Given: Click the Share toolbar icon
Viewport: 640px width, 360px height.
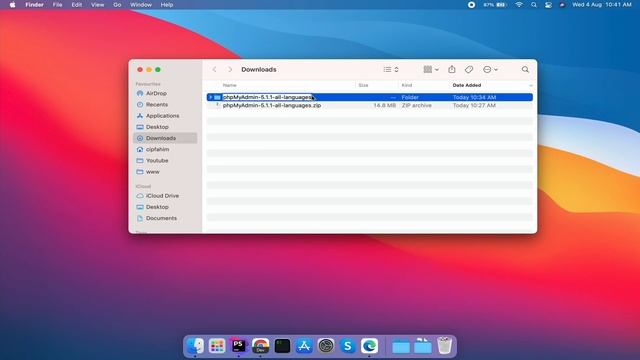Looking at the screenshot, I should click(x=452, y=69).
